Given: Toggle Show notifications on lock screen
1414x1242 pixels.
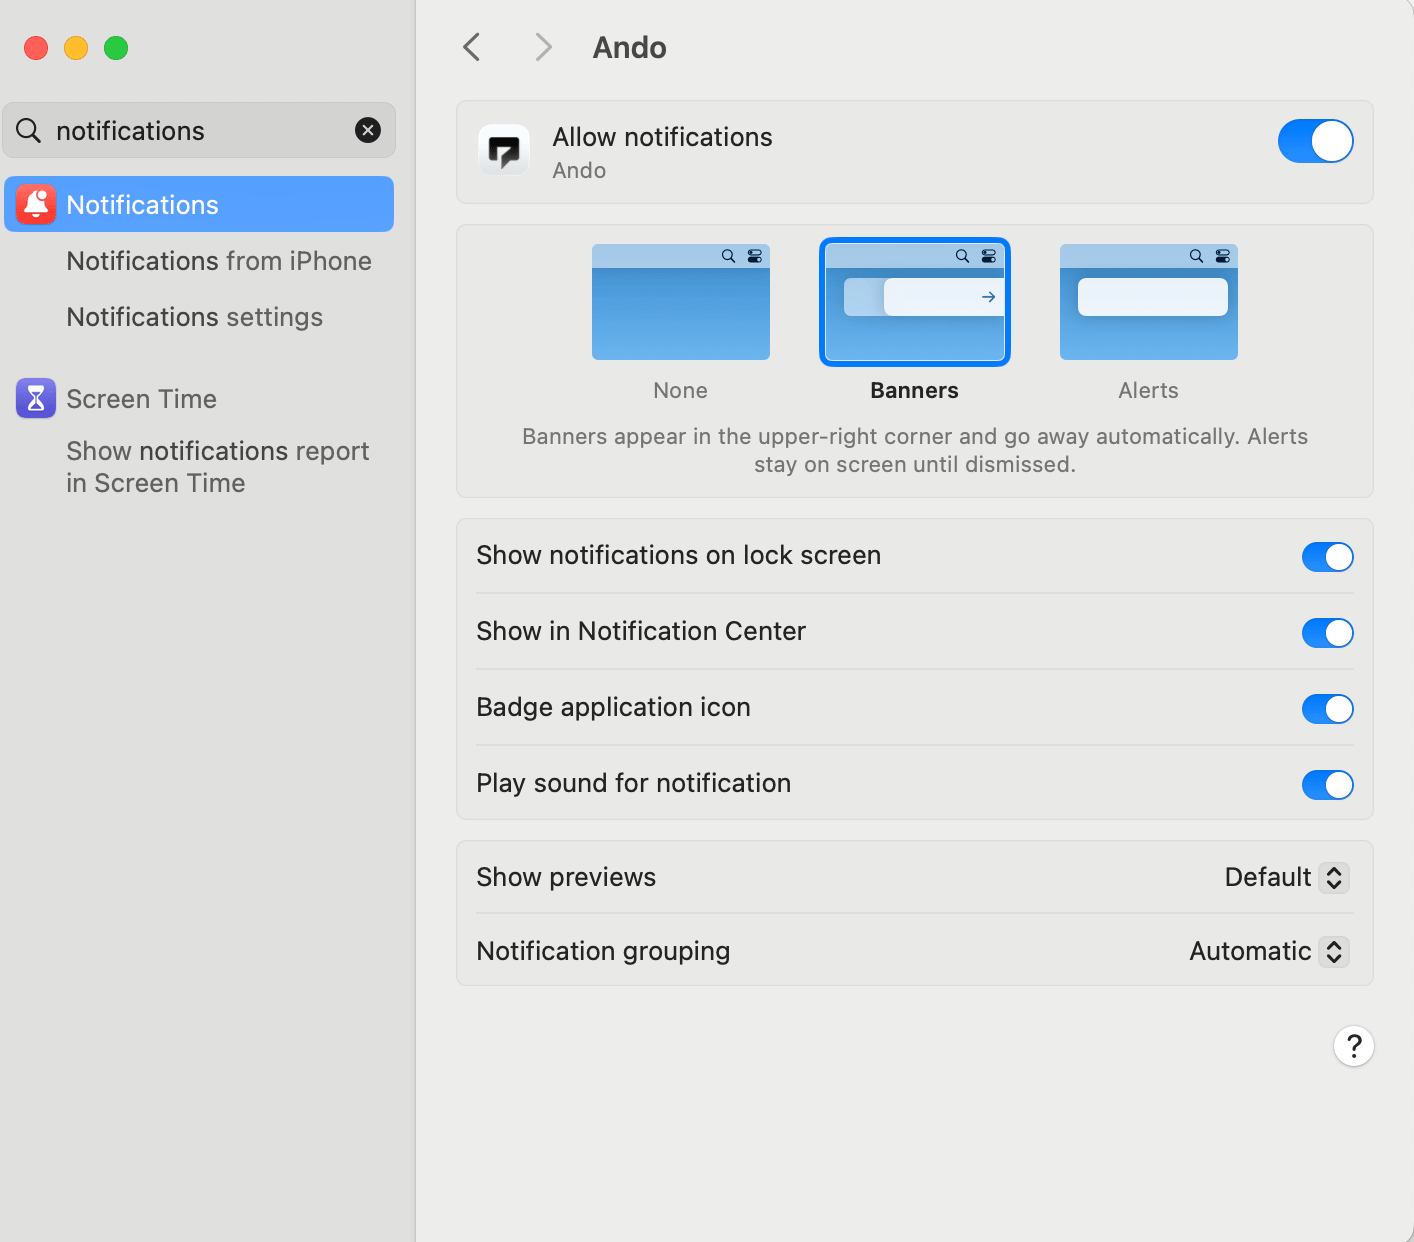Looking at the screenshot, I should click(x=1328, y=557).
